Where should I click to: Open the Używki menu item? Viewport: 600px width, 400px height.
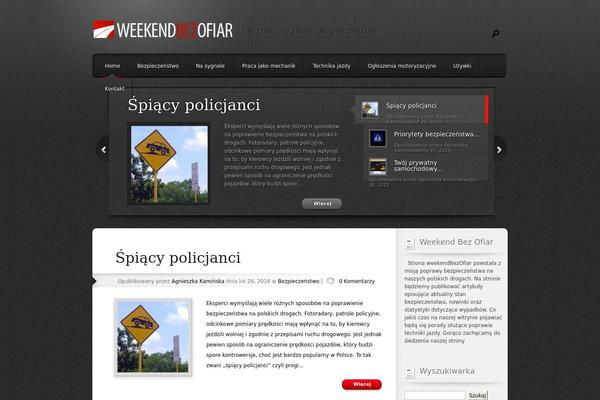tap(462, 66)
